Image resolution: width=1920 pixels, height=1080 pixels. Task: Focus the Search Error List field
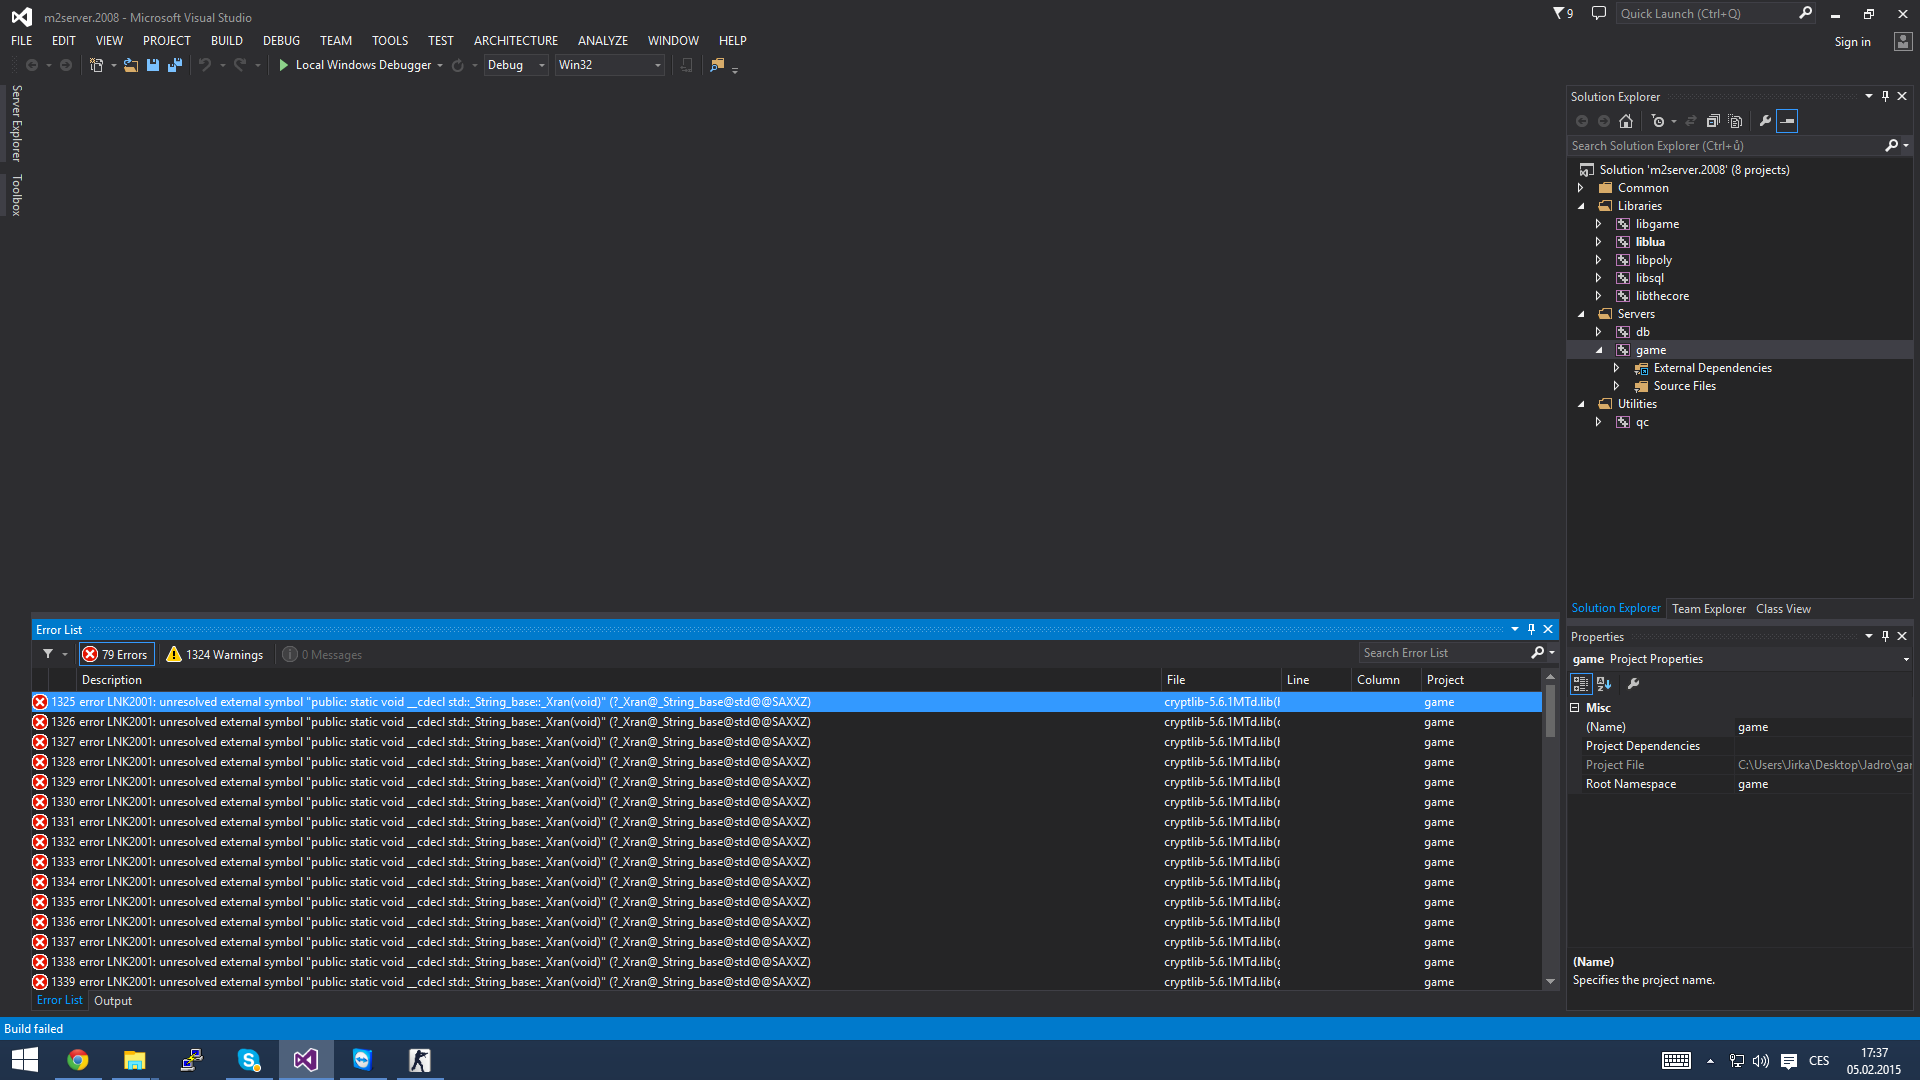pos(1444,653)
